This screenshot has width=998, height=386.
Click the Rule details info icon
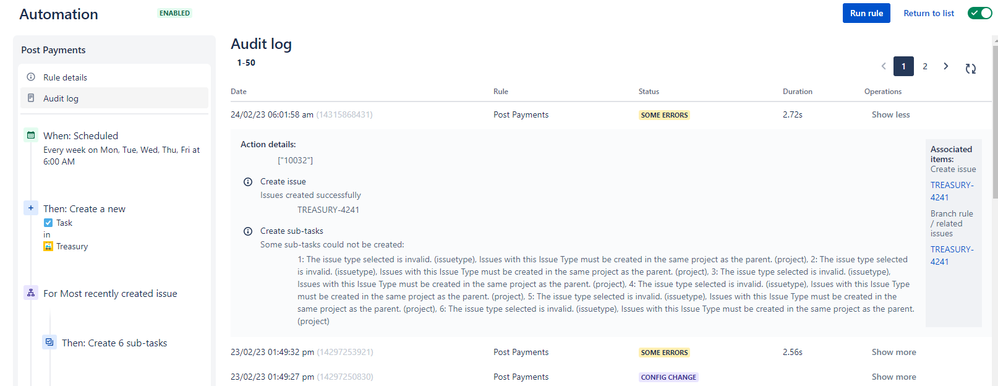point(31,77)
